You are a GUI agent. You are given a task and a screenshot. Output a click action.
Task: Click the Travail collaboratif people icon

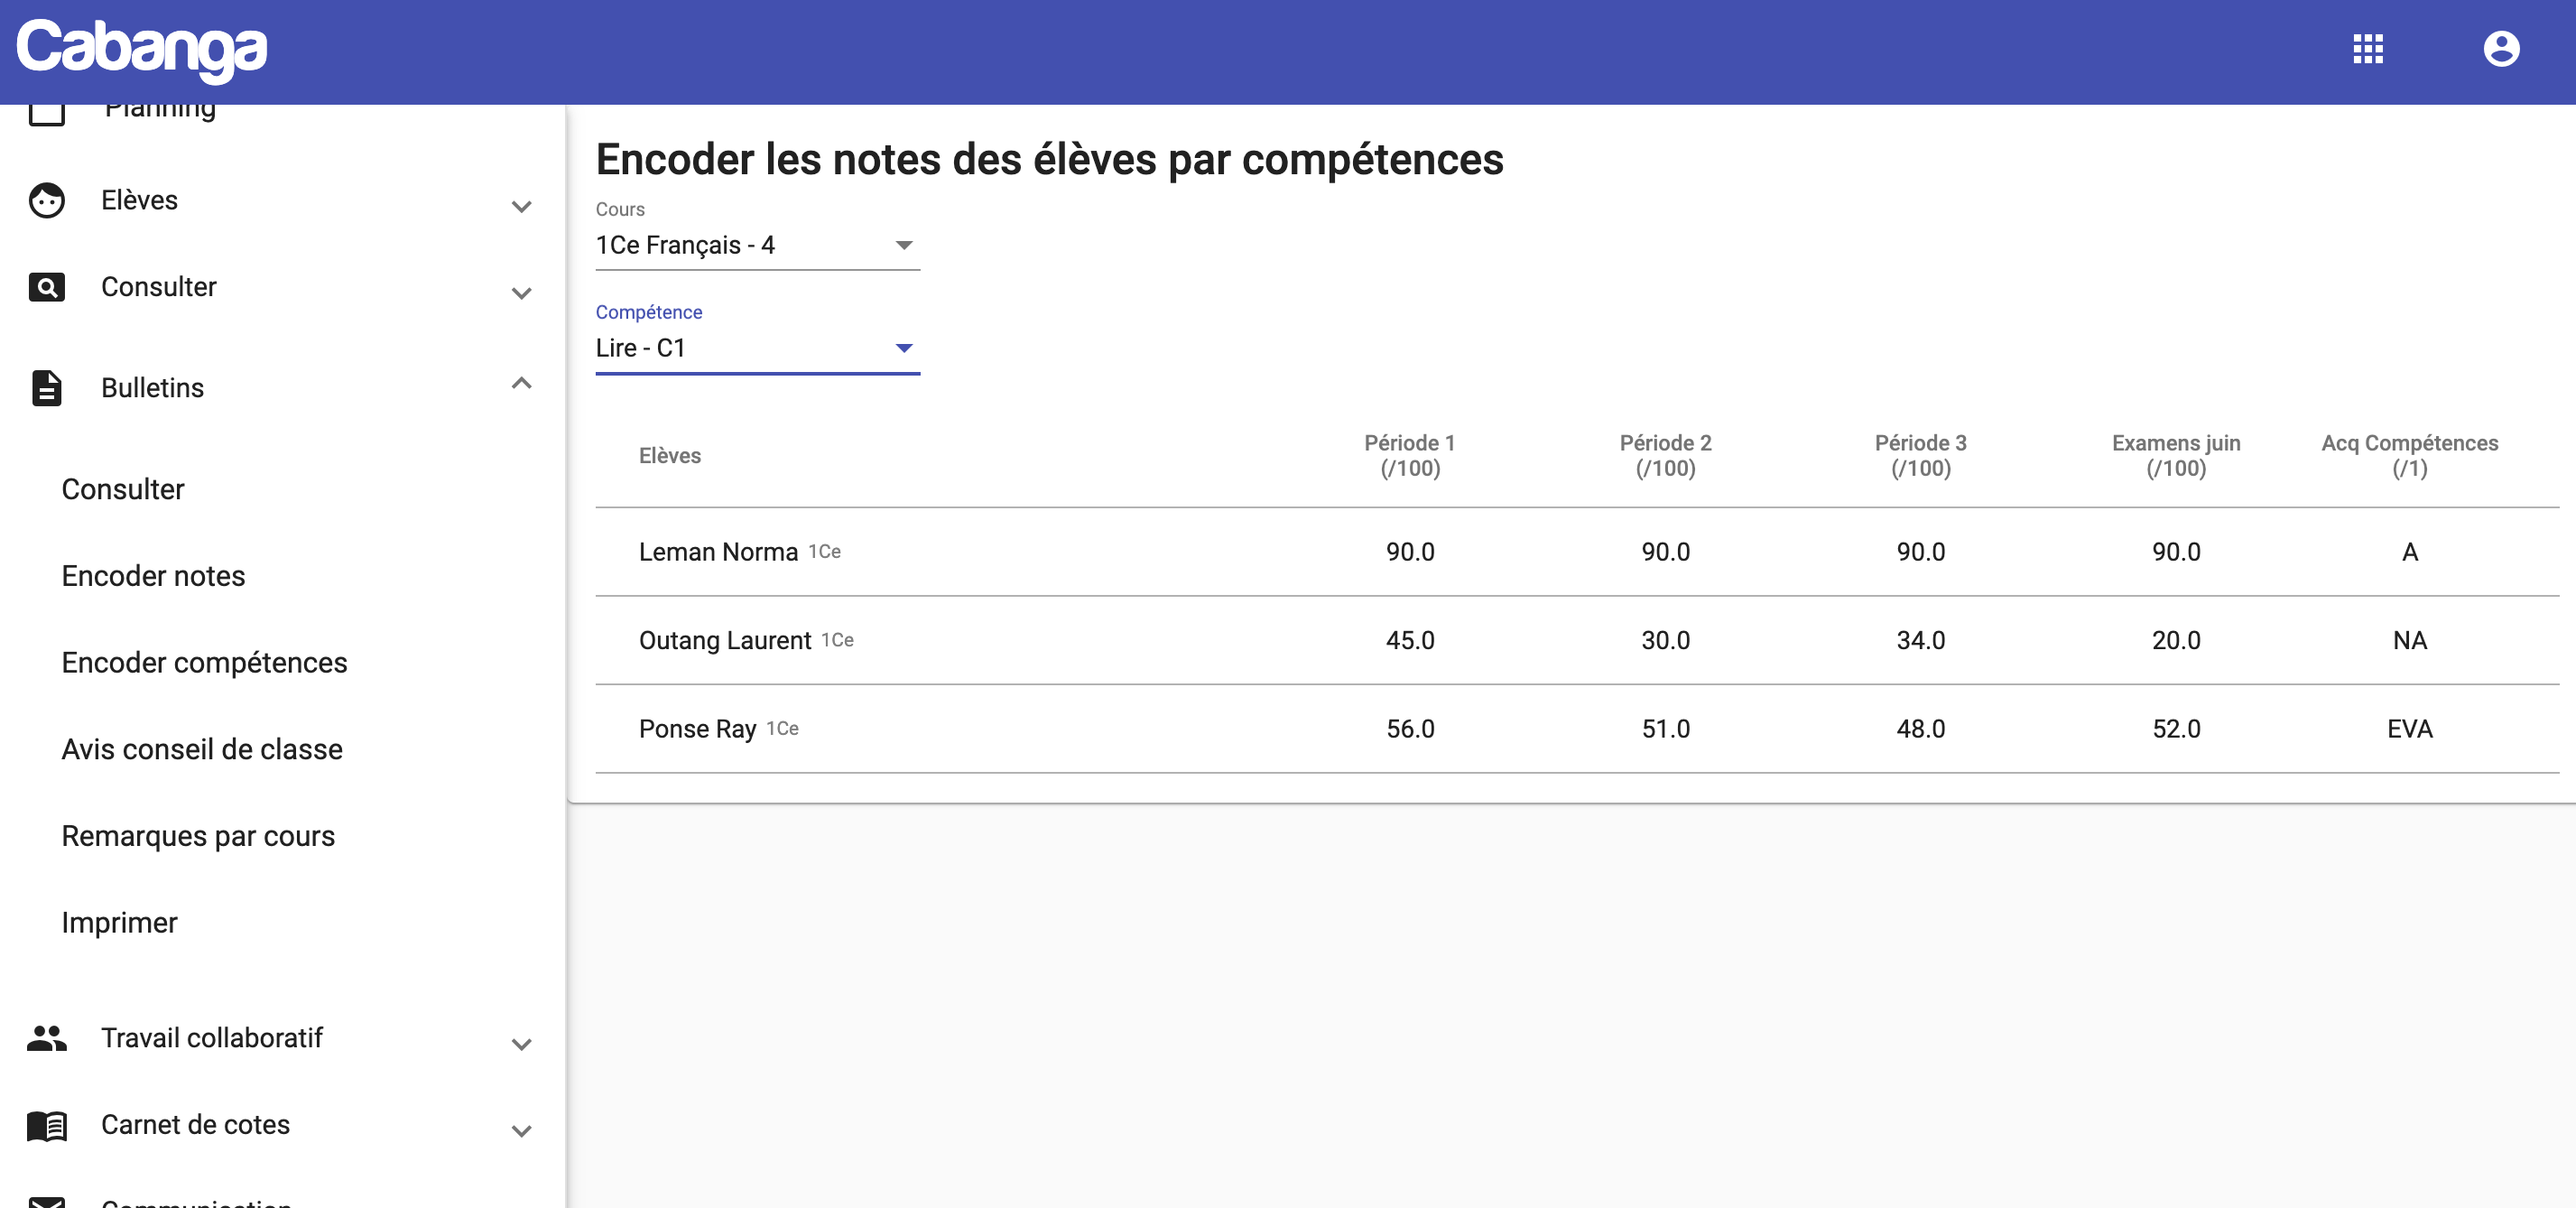47,1038
